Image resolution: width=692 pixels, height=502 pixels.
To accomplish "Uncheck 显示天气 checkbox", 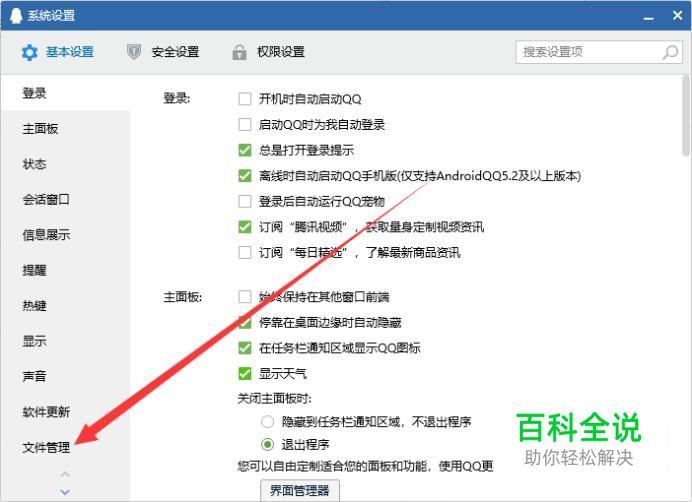I will point(245,374).
